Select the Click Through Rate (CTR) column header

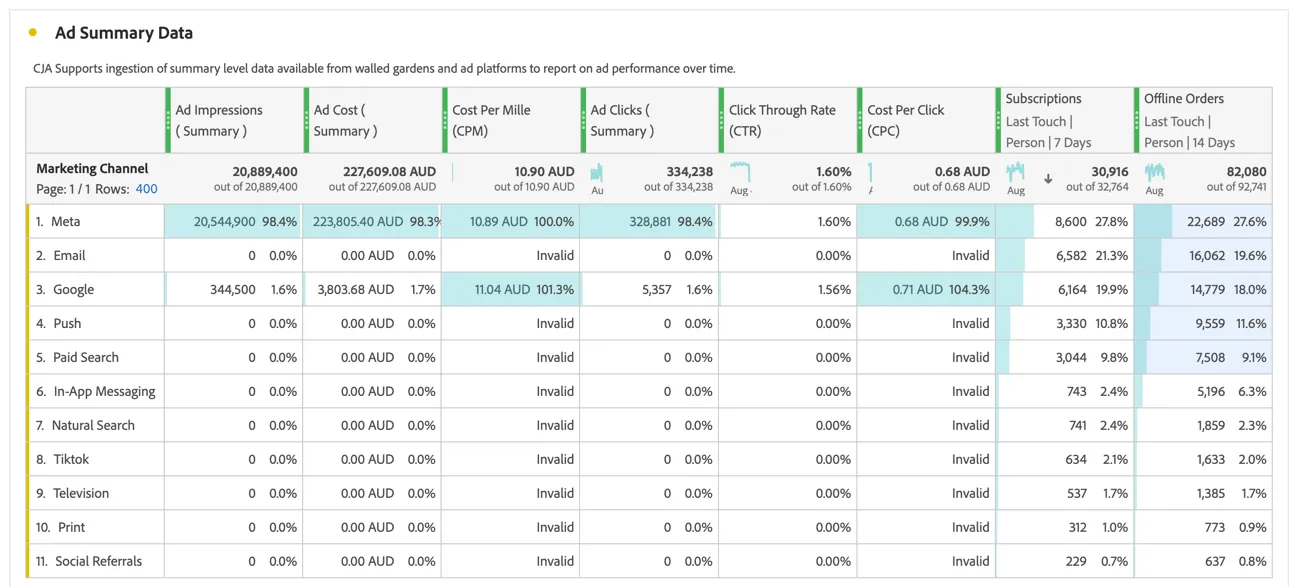point(788,120)
